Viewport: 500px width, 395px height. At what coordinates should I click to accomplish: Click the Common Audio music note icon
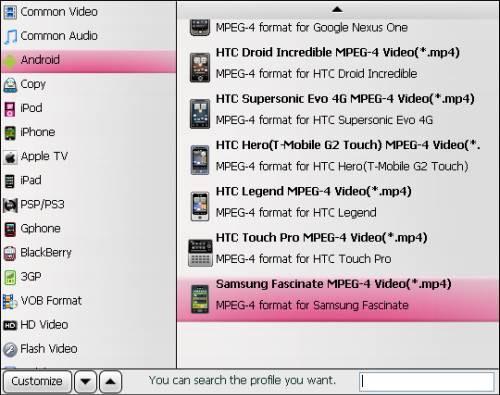click(x=10, y=36)
